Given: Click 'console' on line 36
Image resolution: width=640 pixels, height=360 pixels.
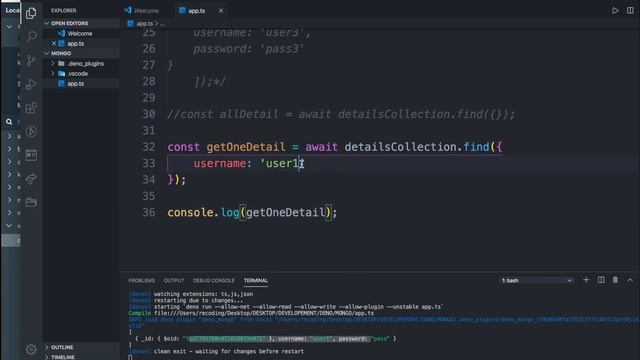Looking at the screenshot, I should tap(190, 212).
